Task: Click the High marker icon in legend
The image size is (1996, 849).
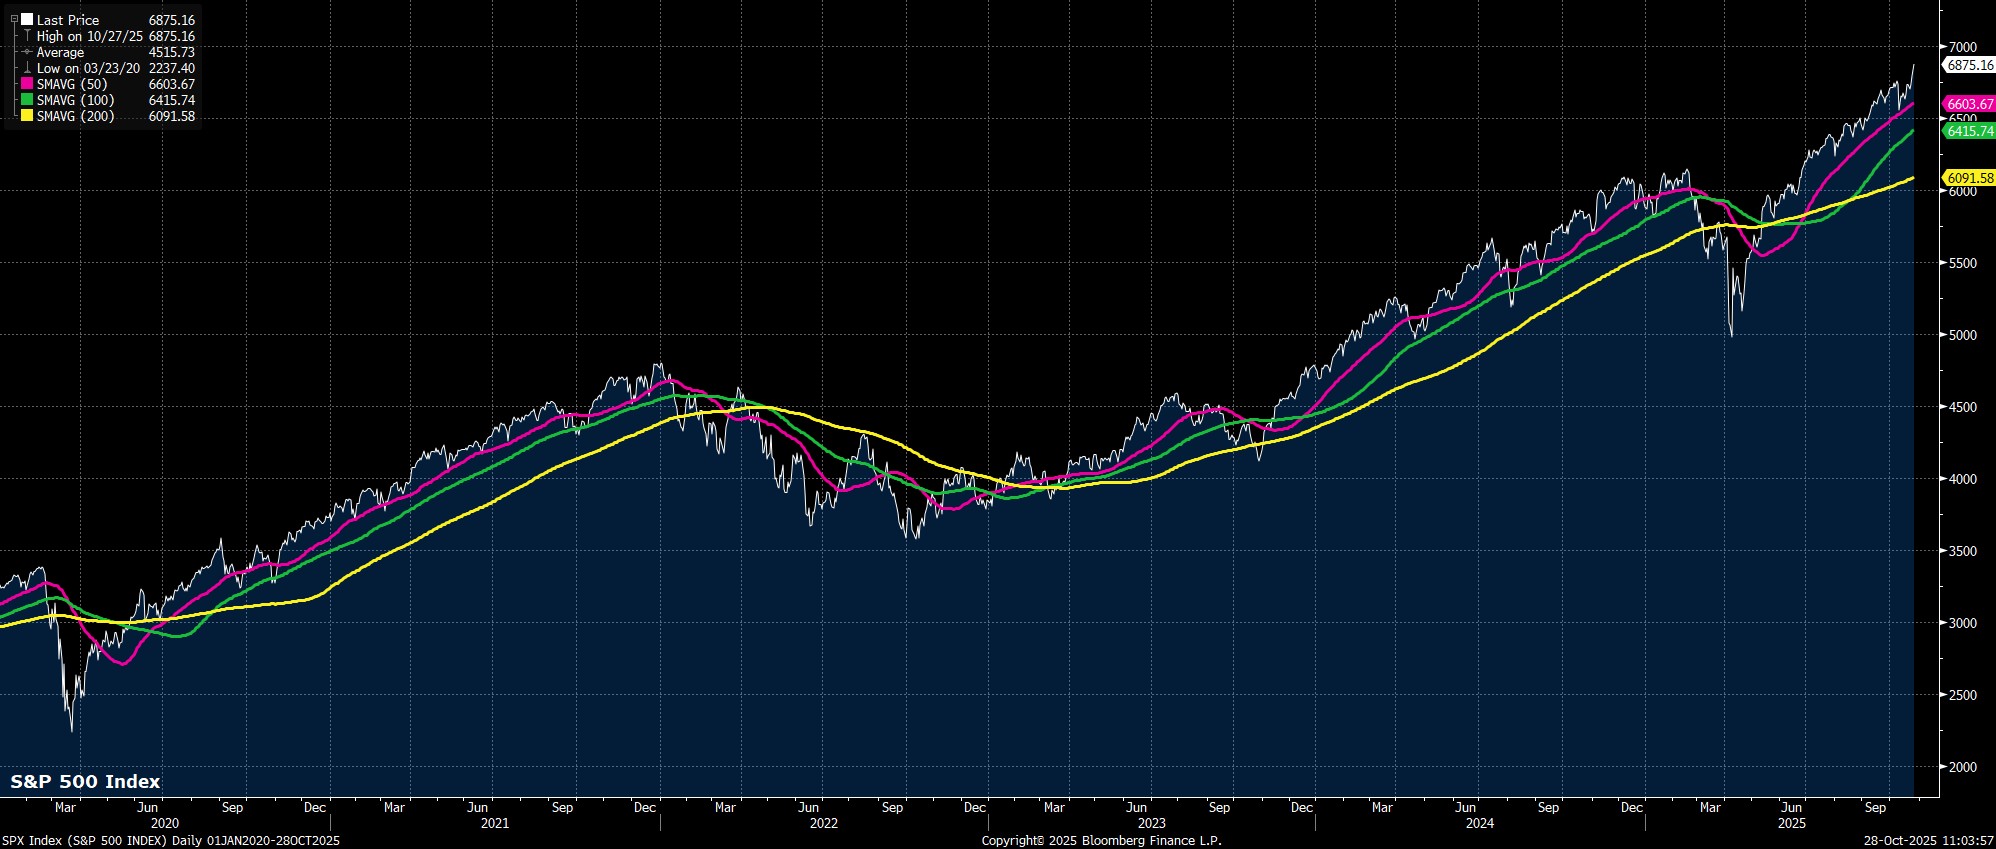Action: (x=27, y=36)
